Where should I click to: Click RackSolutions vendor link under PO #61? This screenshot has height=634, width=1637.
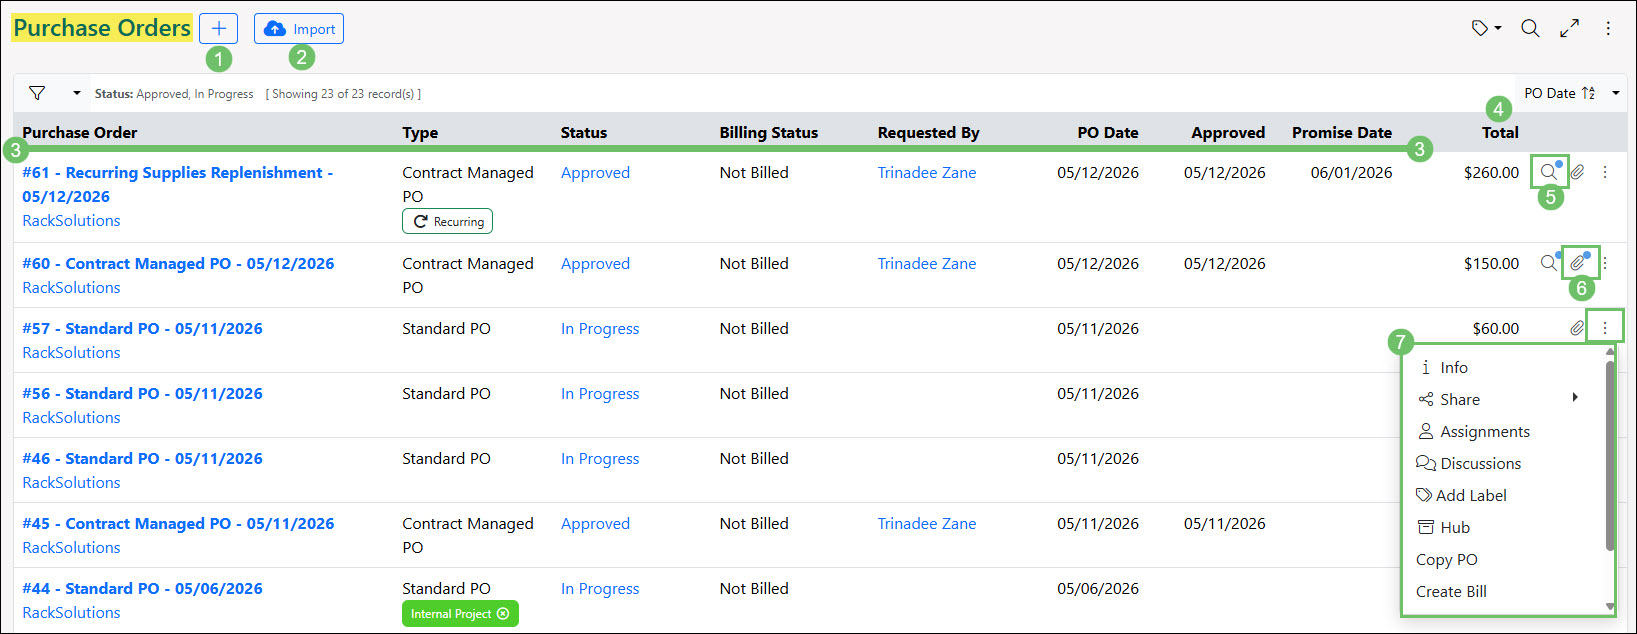[71, 220]
